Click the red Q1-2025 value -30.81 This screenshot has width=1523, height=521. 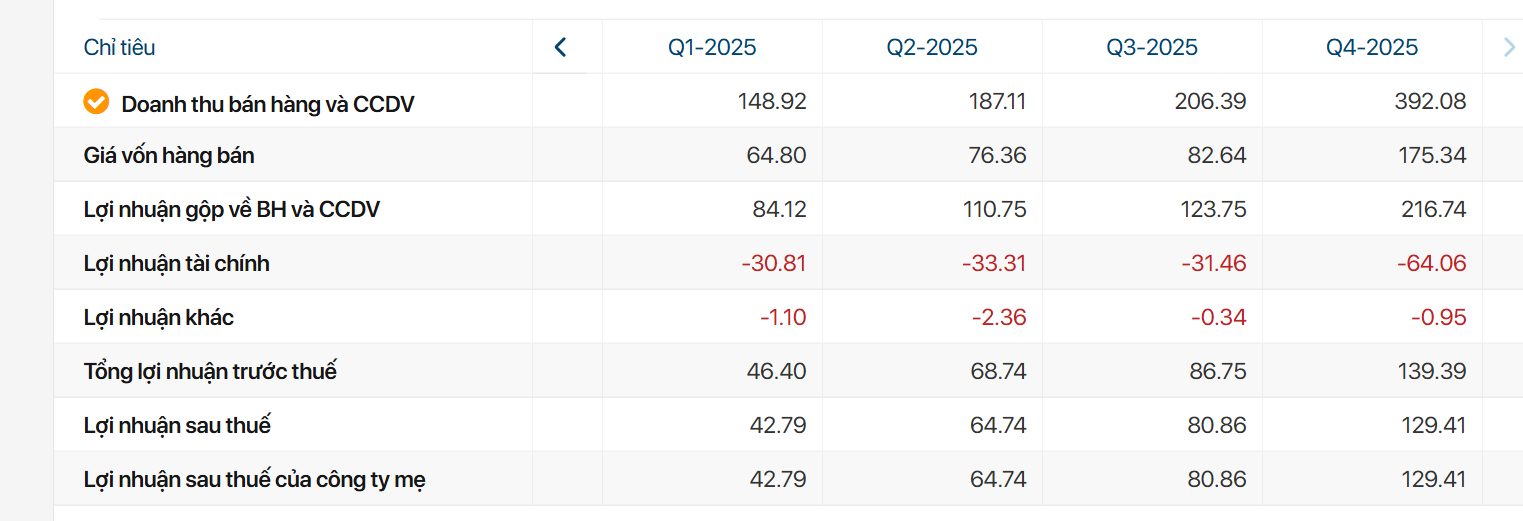pyautogui.click(x=774, y=264)
